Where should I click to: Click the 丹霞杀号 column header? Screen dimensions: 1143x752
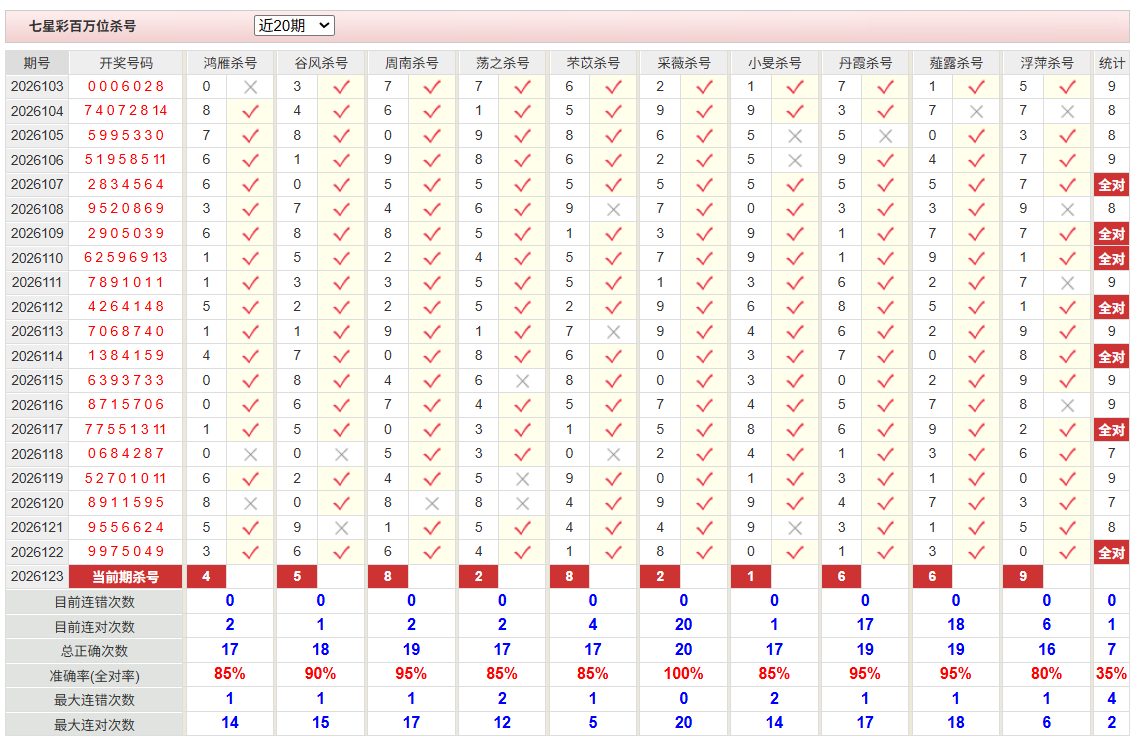pos(865,63)
